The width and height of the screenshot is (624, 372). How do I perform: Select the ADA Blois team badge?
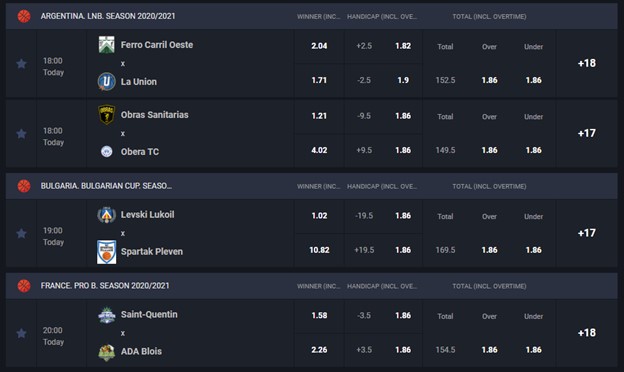pyautogui.click(x=107, y=352)
